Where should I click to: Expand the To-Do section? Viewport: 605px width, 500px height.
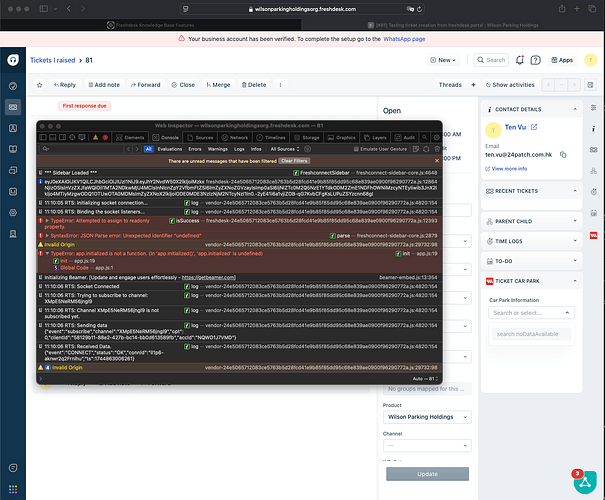pyautogui.click(x=575, y=261)
